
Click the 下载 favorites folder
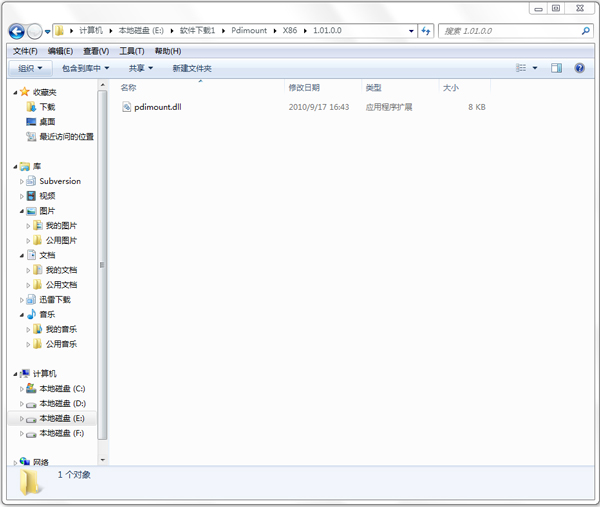click(47, 107)
